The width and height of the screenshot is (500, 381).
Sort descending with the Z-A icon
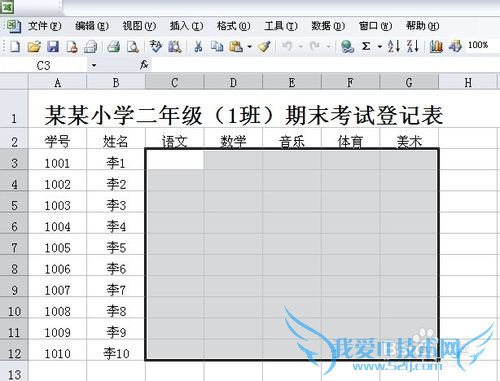pos(413,46)
